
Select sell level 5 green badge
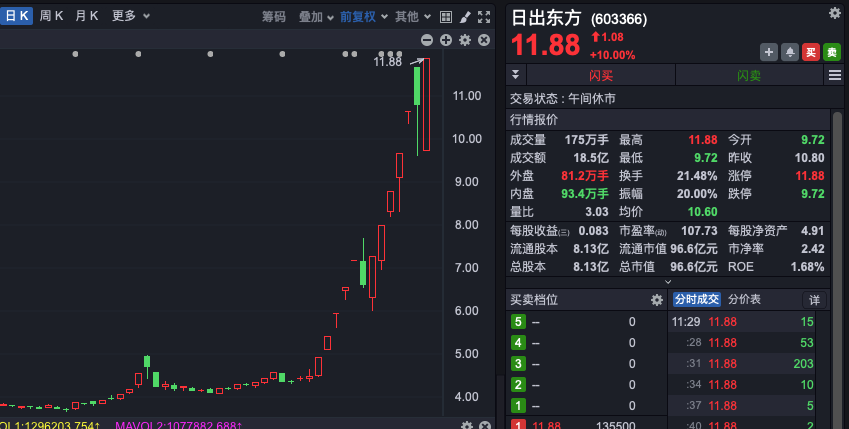518,322
